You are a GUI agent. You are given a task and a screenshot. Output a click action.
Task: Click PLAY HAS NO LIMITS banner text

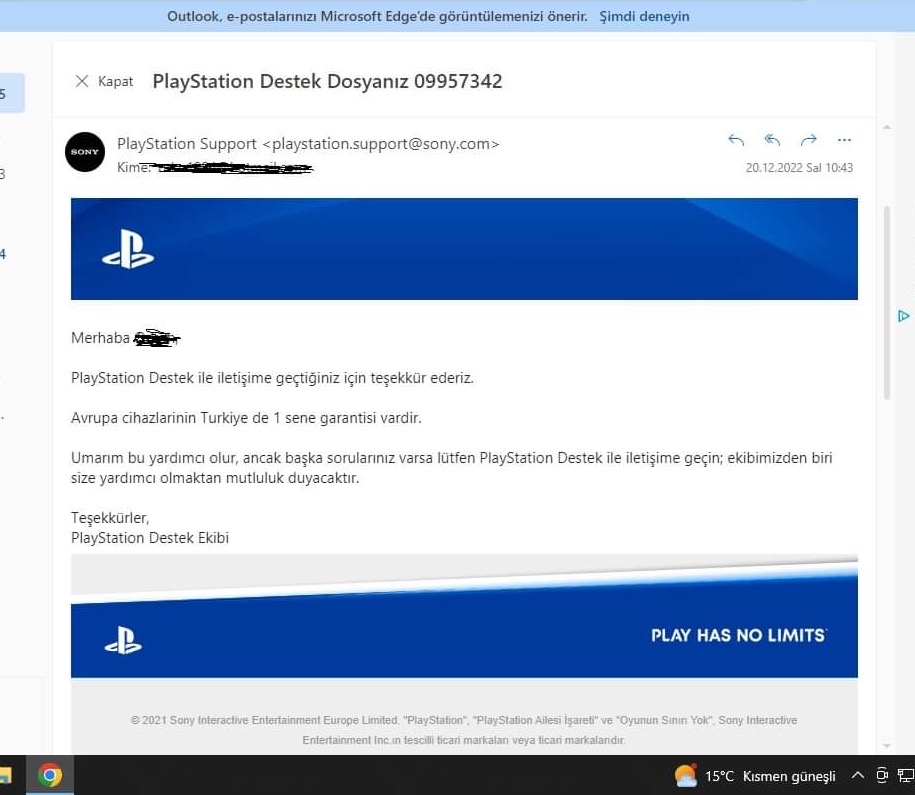pyautogui.click(x=739, y=635)
